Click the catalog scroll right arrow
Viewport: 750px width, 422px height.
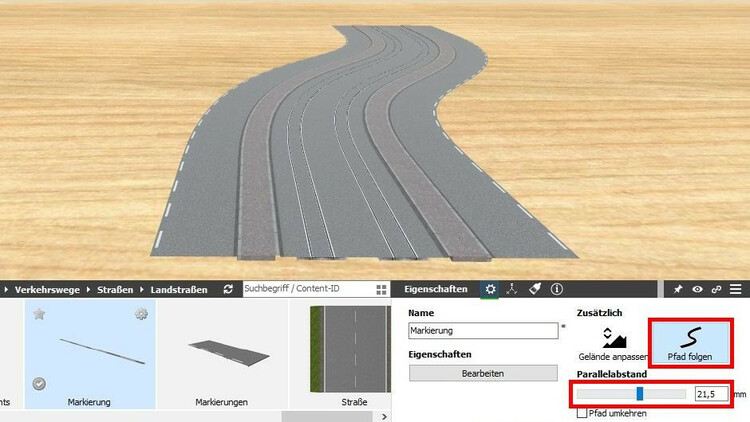click(384, 417)
